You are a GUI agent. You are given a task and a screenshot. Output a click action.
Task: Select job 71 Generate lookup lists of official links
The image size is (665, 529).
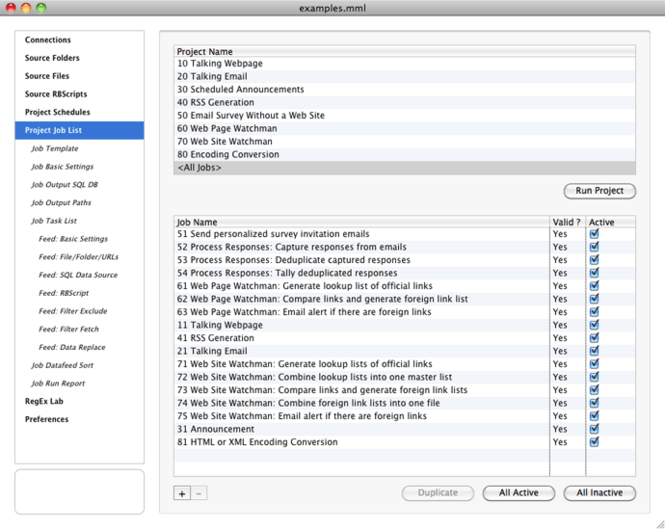point(405,364)
